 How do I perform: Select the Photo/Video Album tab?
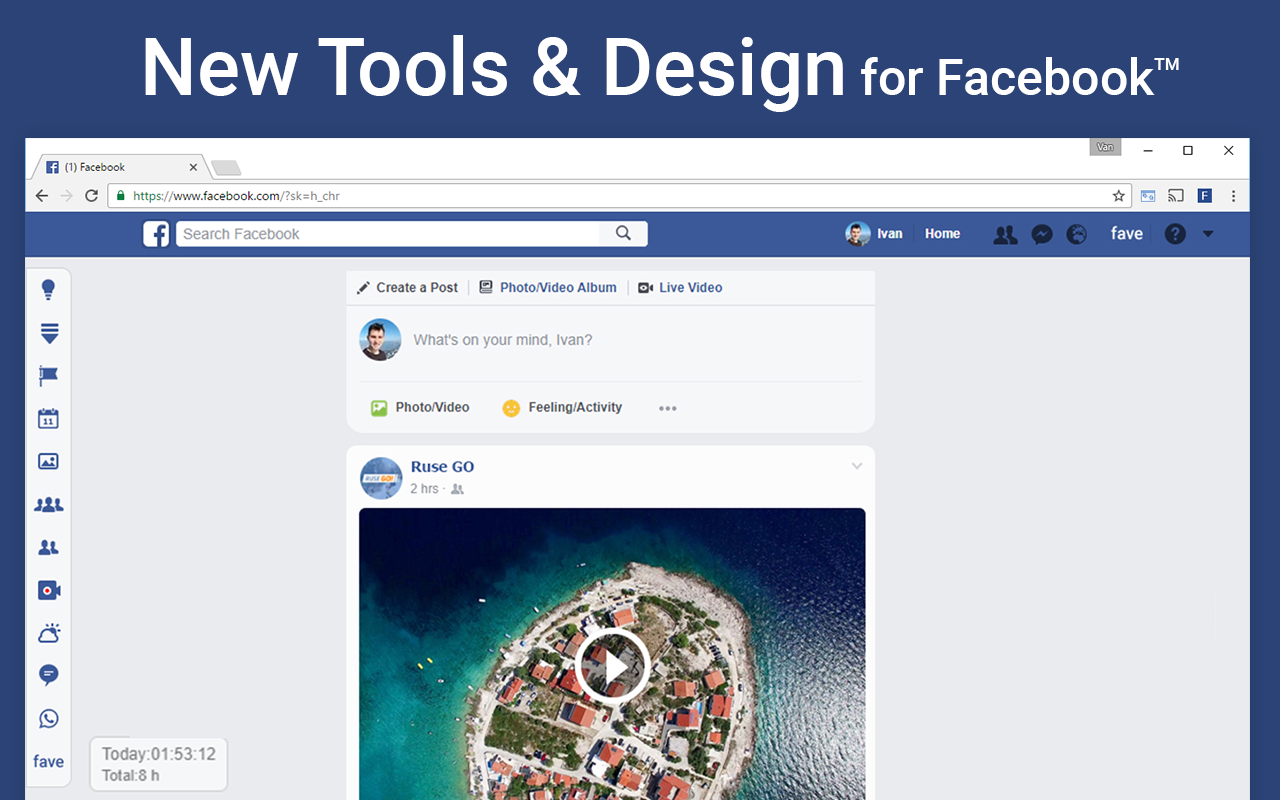click(548, 287)
